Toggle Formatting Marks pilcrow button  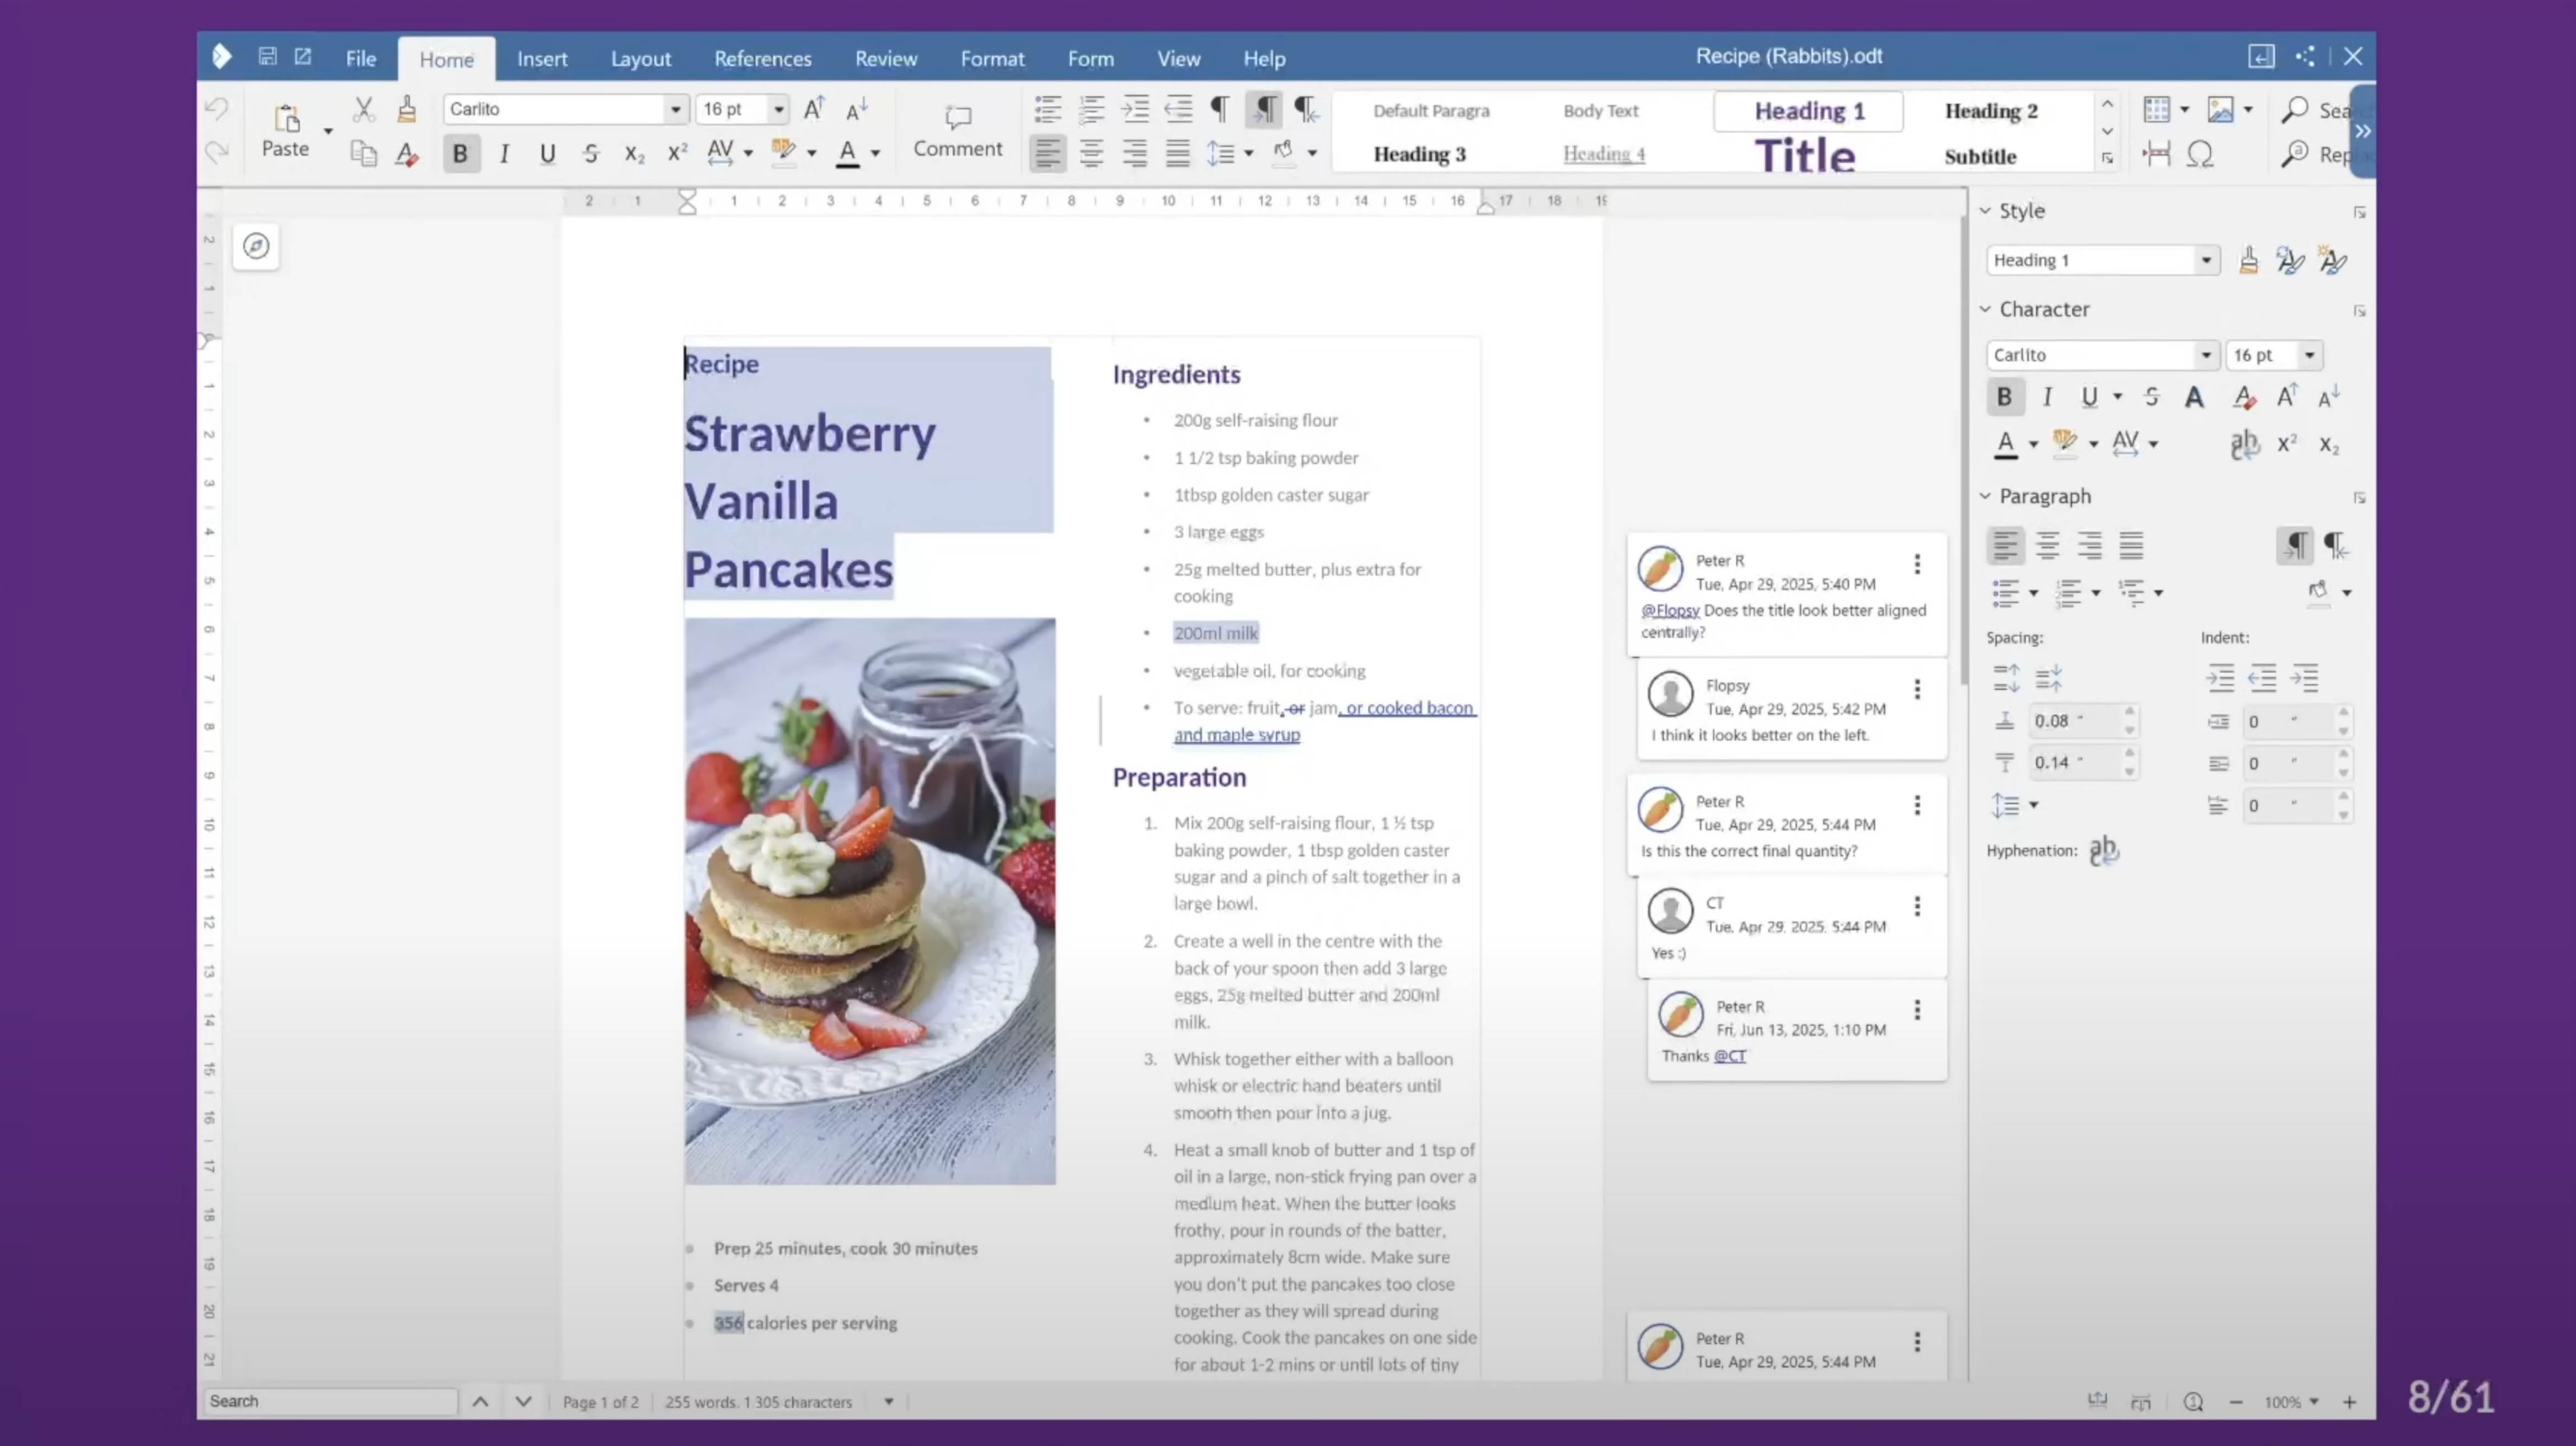pos(1219,109)
